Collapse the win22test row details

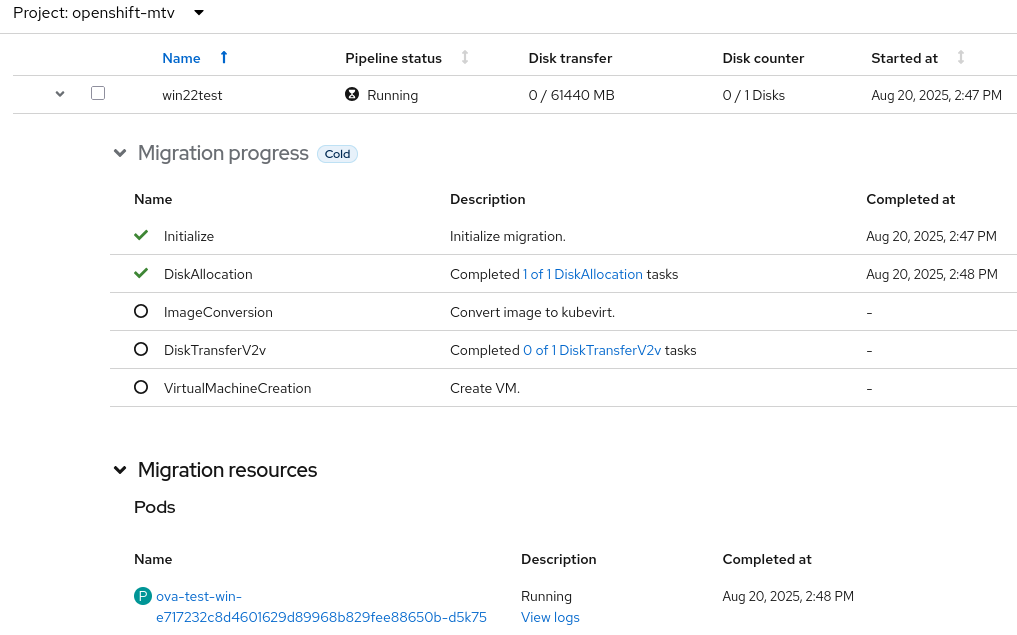pos(60,94)
